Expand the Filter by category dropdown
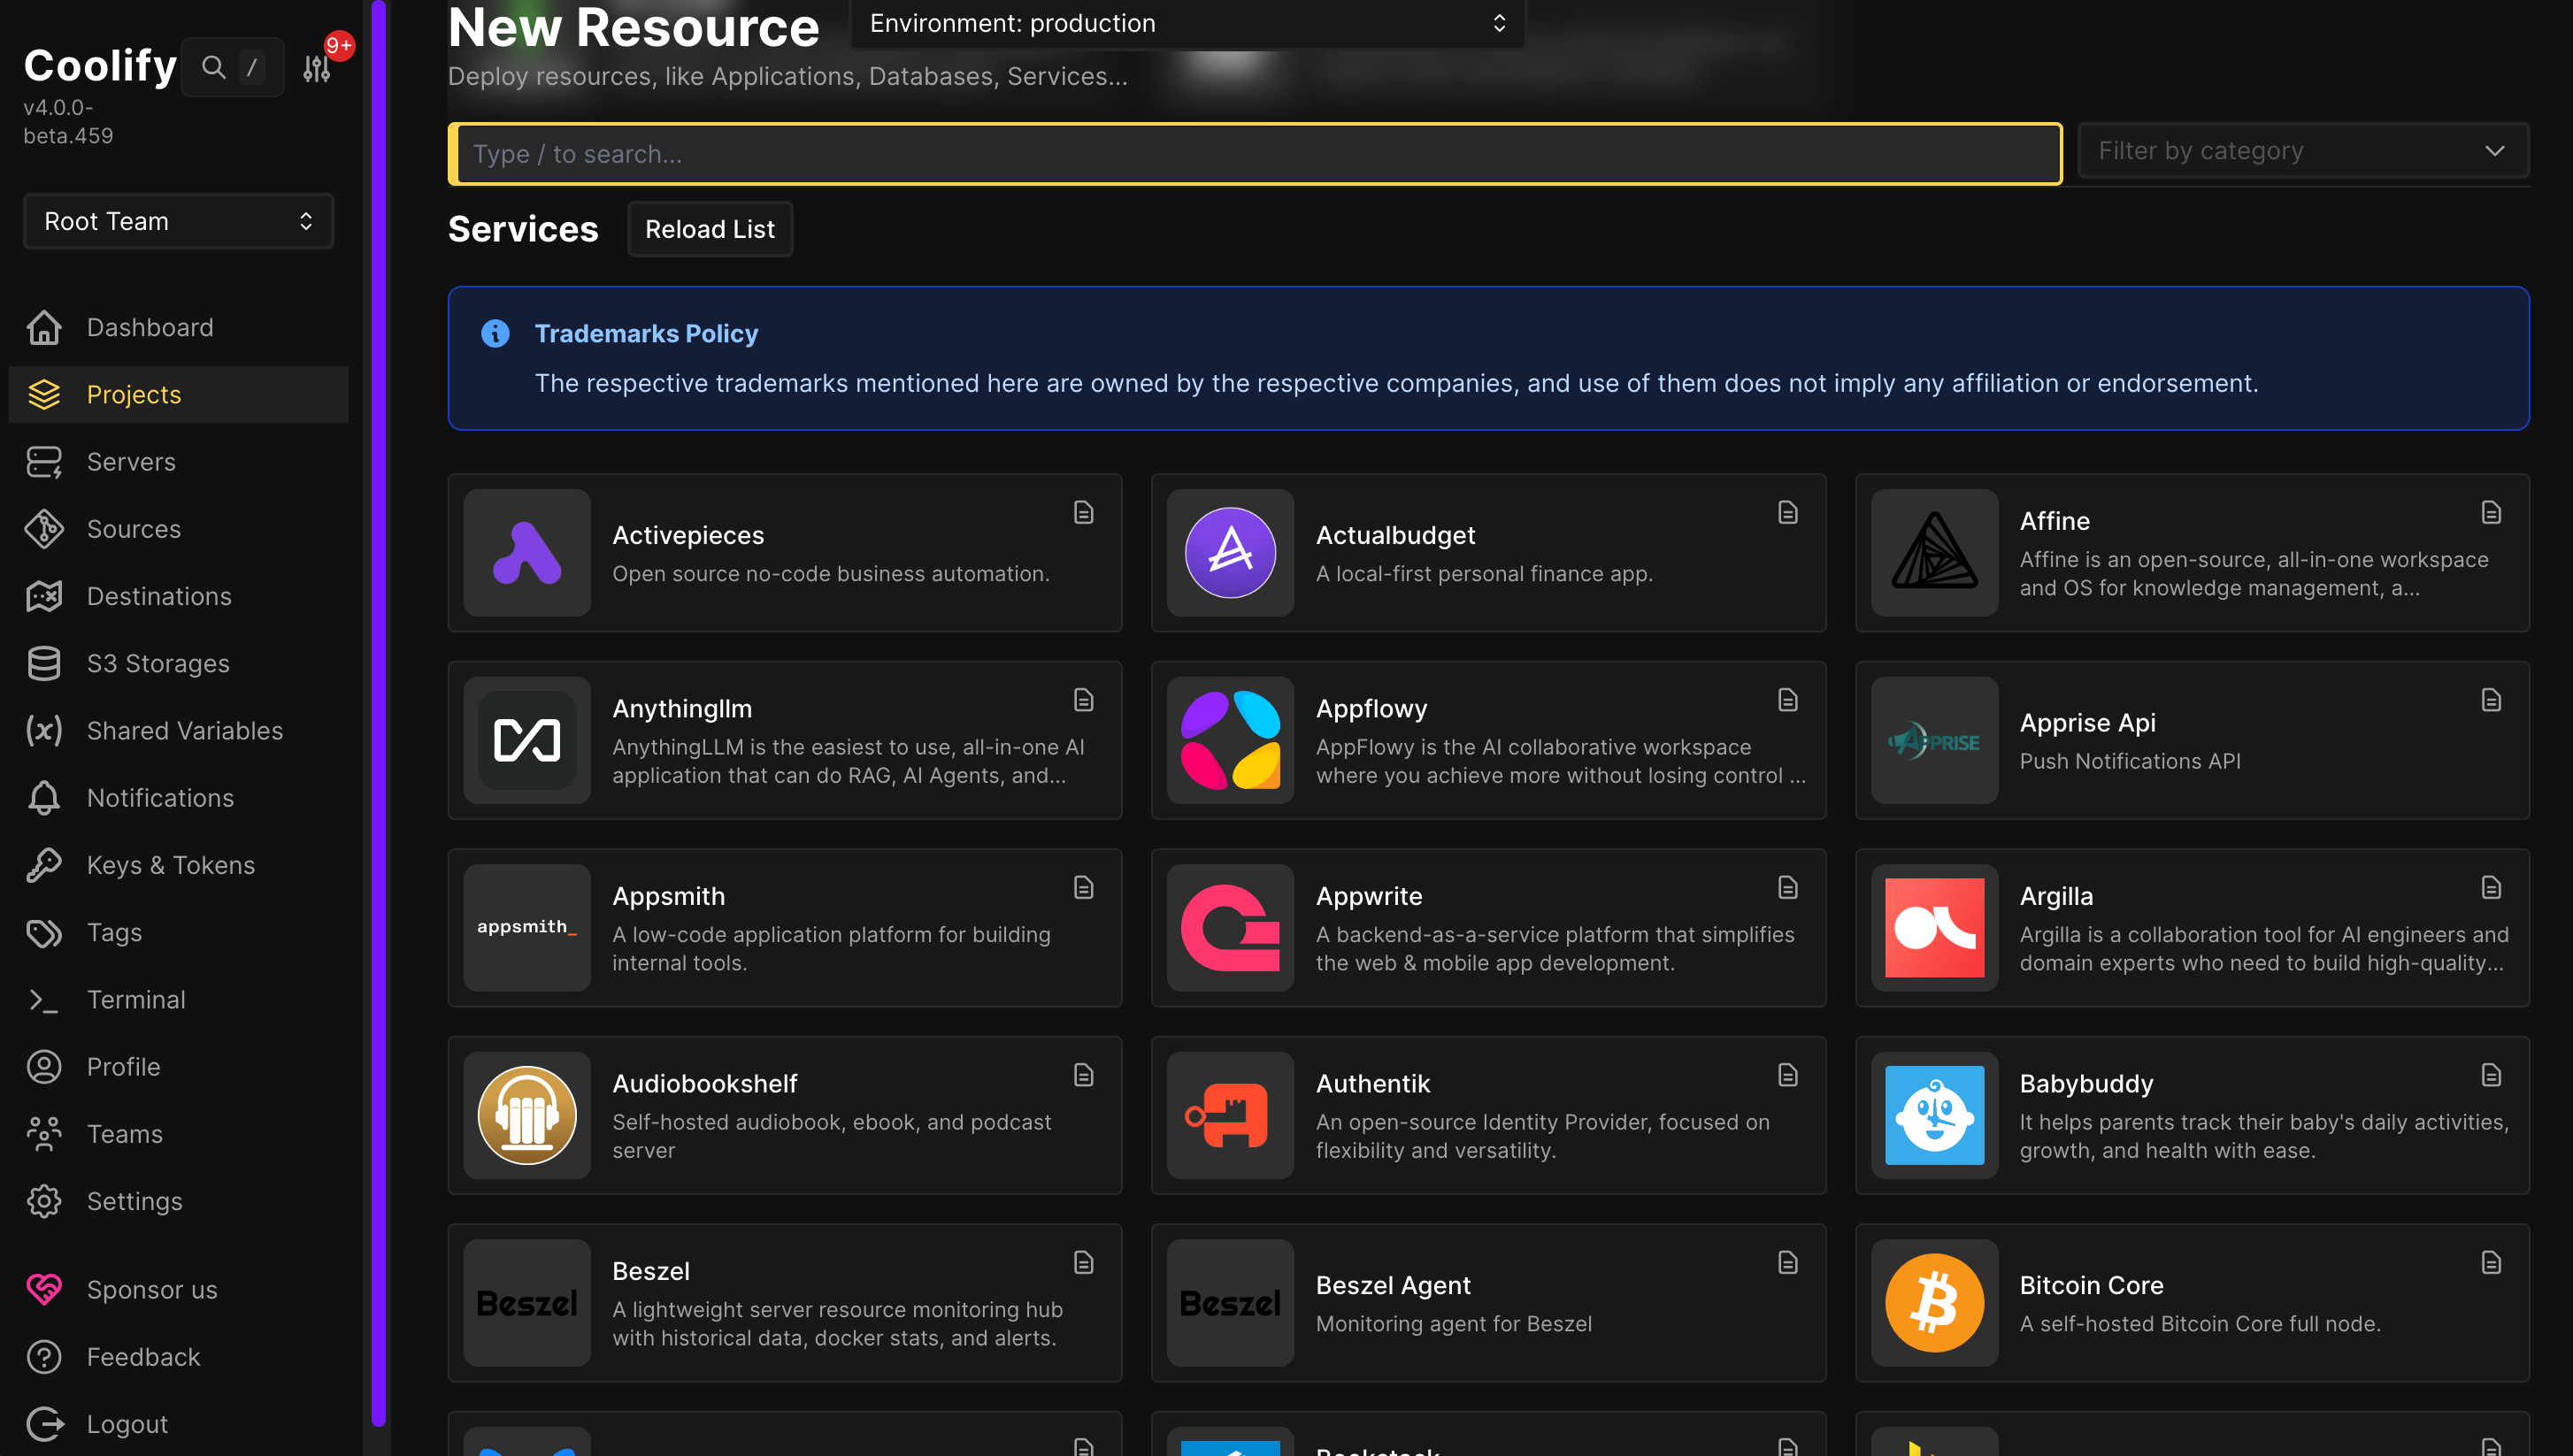This screenshot has width=2573, height=1456. tap(2302, 151)
